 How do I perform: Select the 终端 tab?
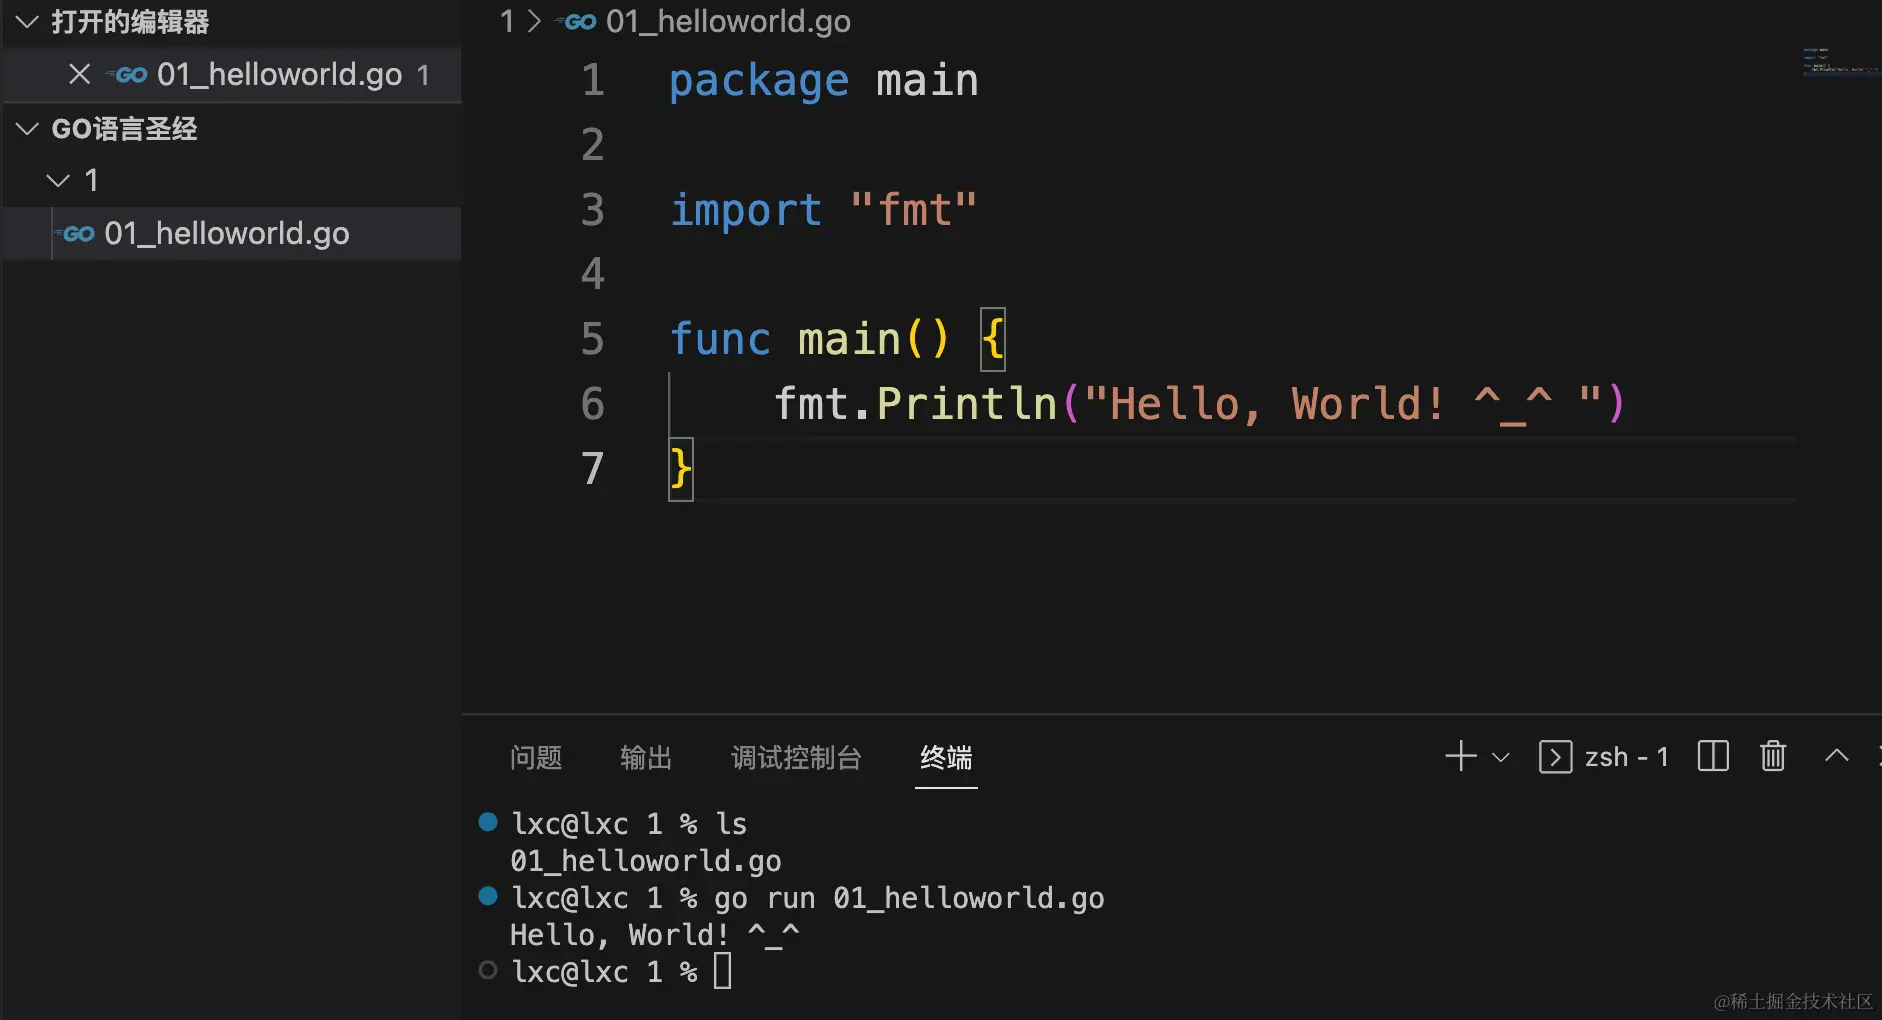(945, 758)
